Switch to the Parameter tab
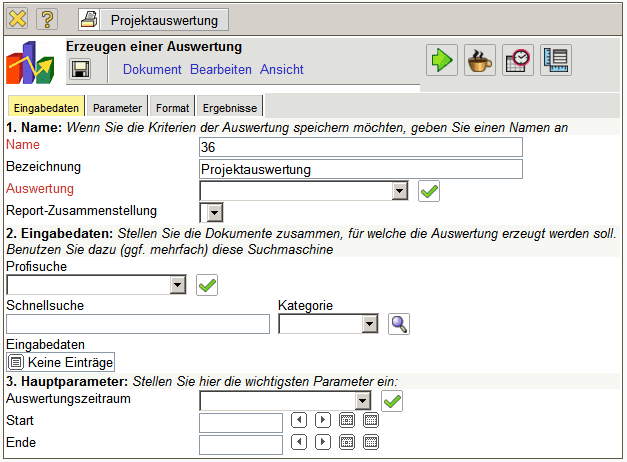627x462 pixels. [x=117, y=107]
